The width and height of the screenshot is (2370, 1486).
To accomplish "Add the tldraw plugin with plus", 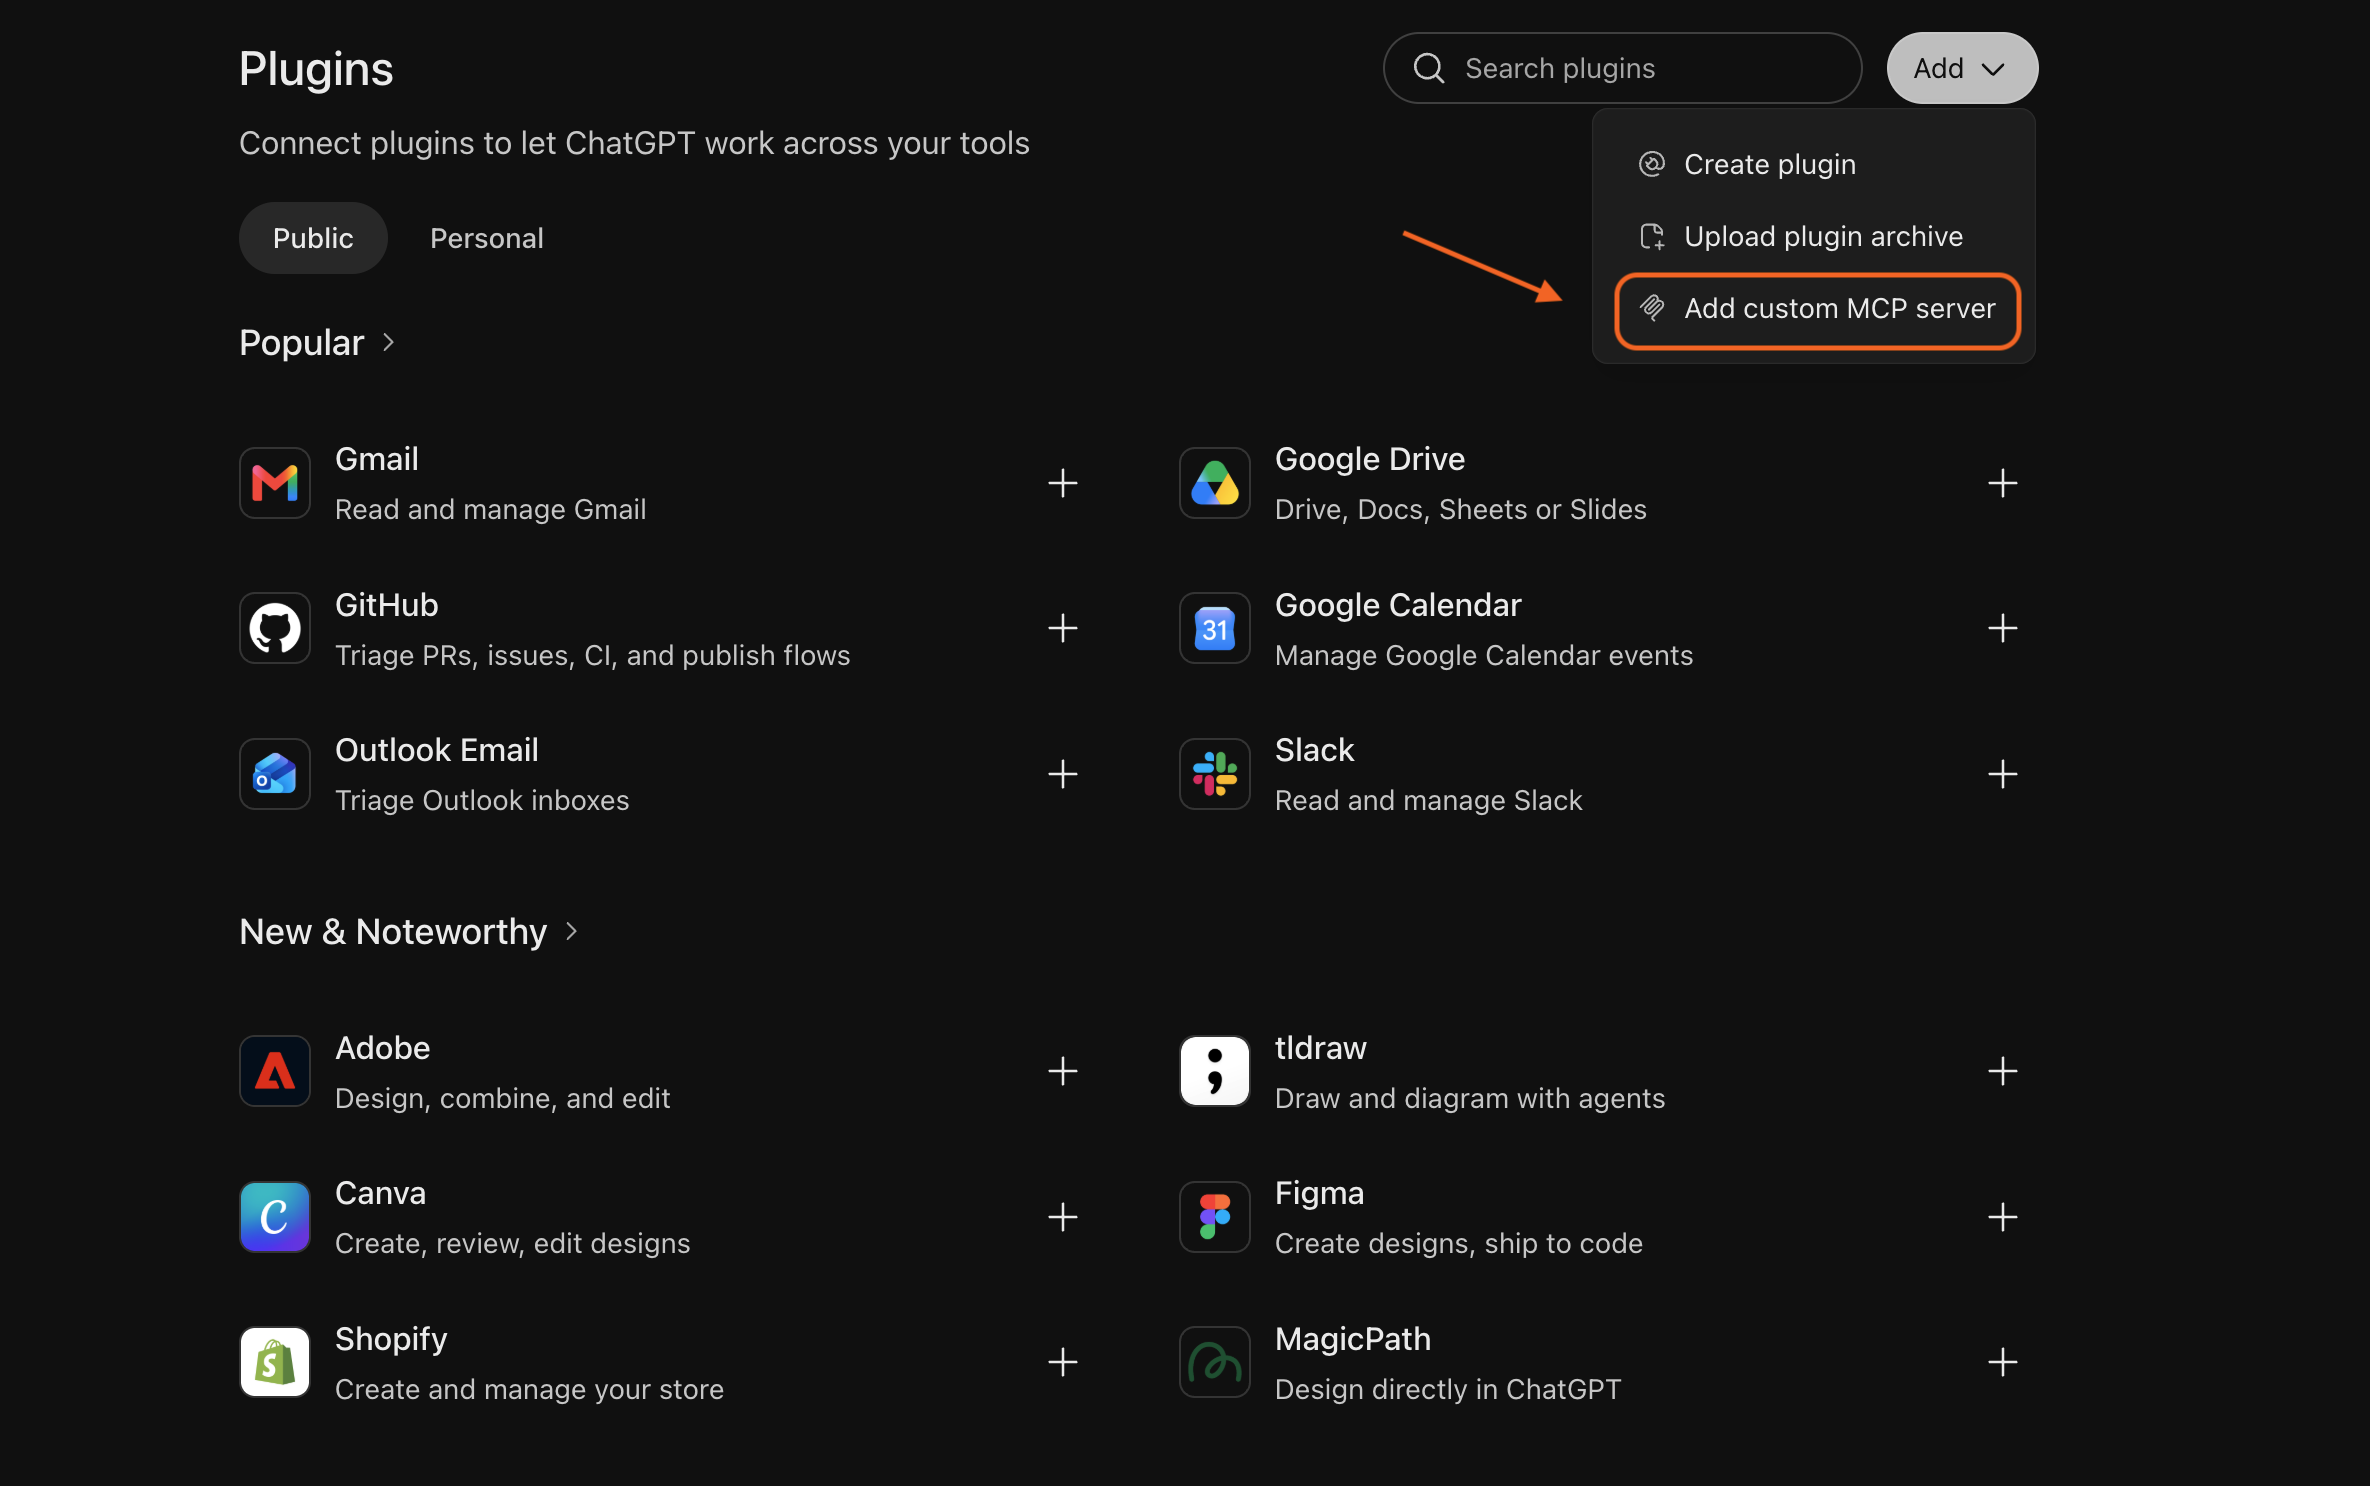I will [x=2002, y=1071].
